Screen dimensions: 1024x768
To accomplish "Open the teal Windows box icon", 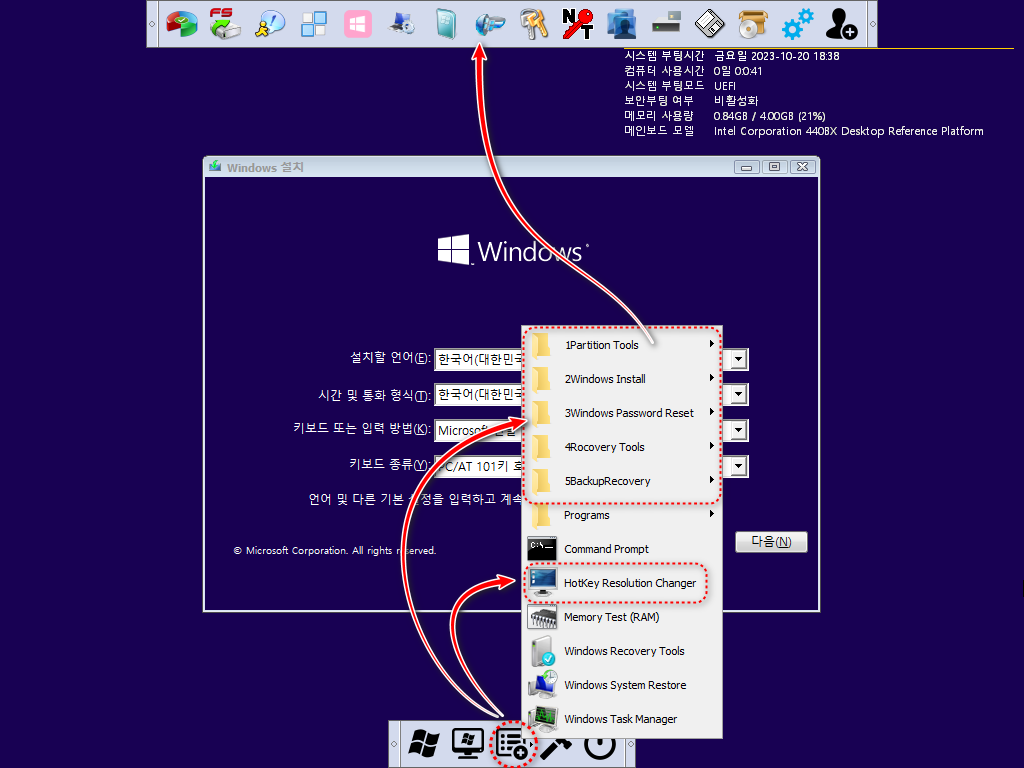I will coord(446,24).
